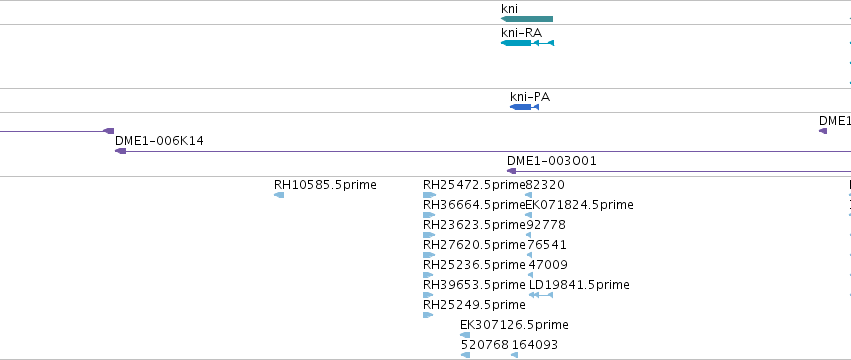Click the RH25249.5prime EST glyph
Viewport: 851px width, 360px height.
click(x=428, y=315)
